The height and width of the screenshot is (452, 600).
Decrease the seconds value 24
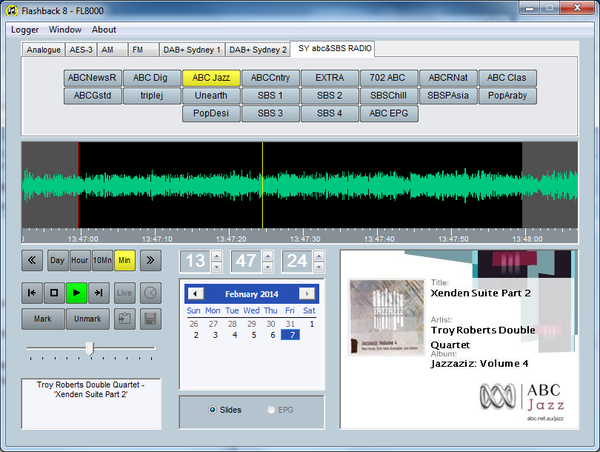coord(319,266)
